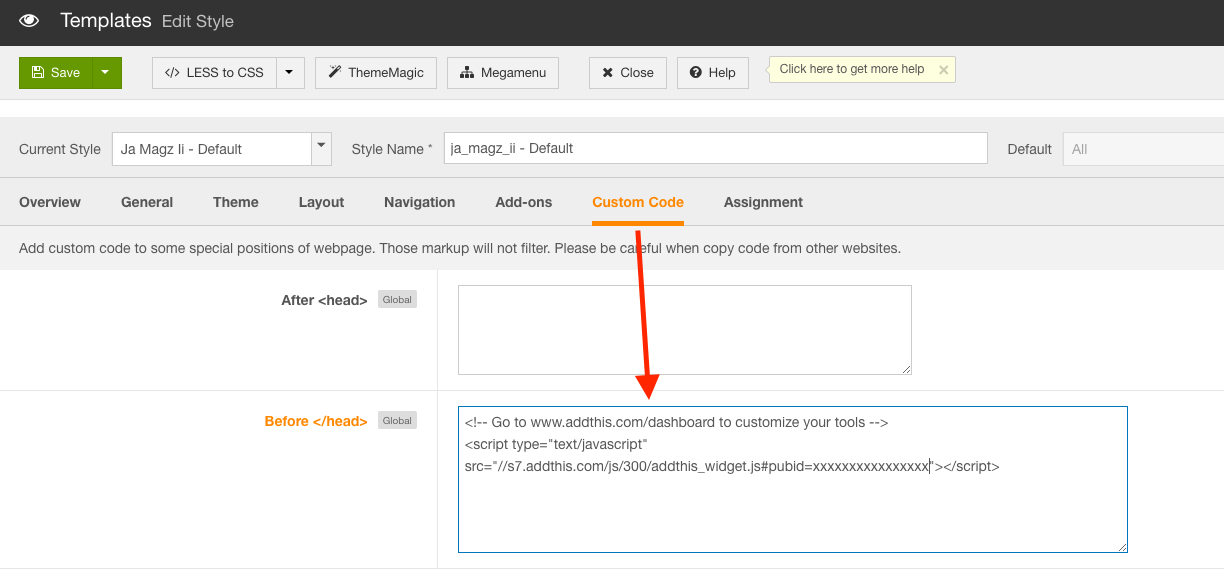Open the Theme tab

[x=236, y=202]
